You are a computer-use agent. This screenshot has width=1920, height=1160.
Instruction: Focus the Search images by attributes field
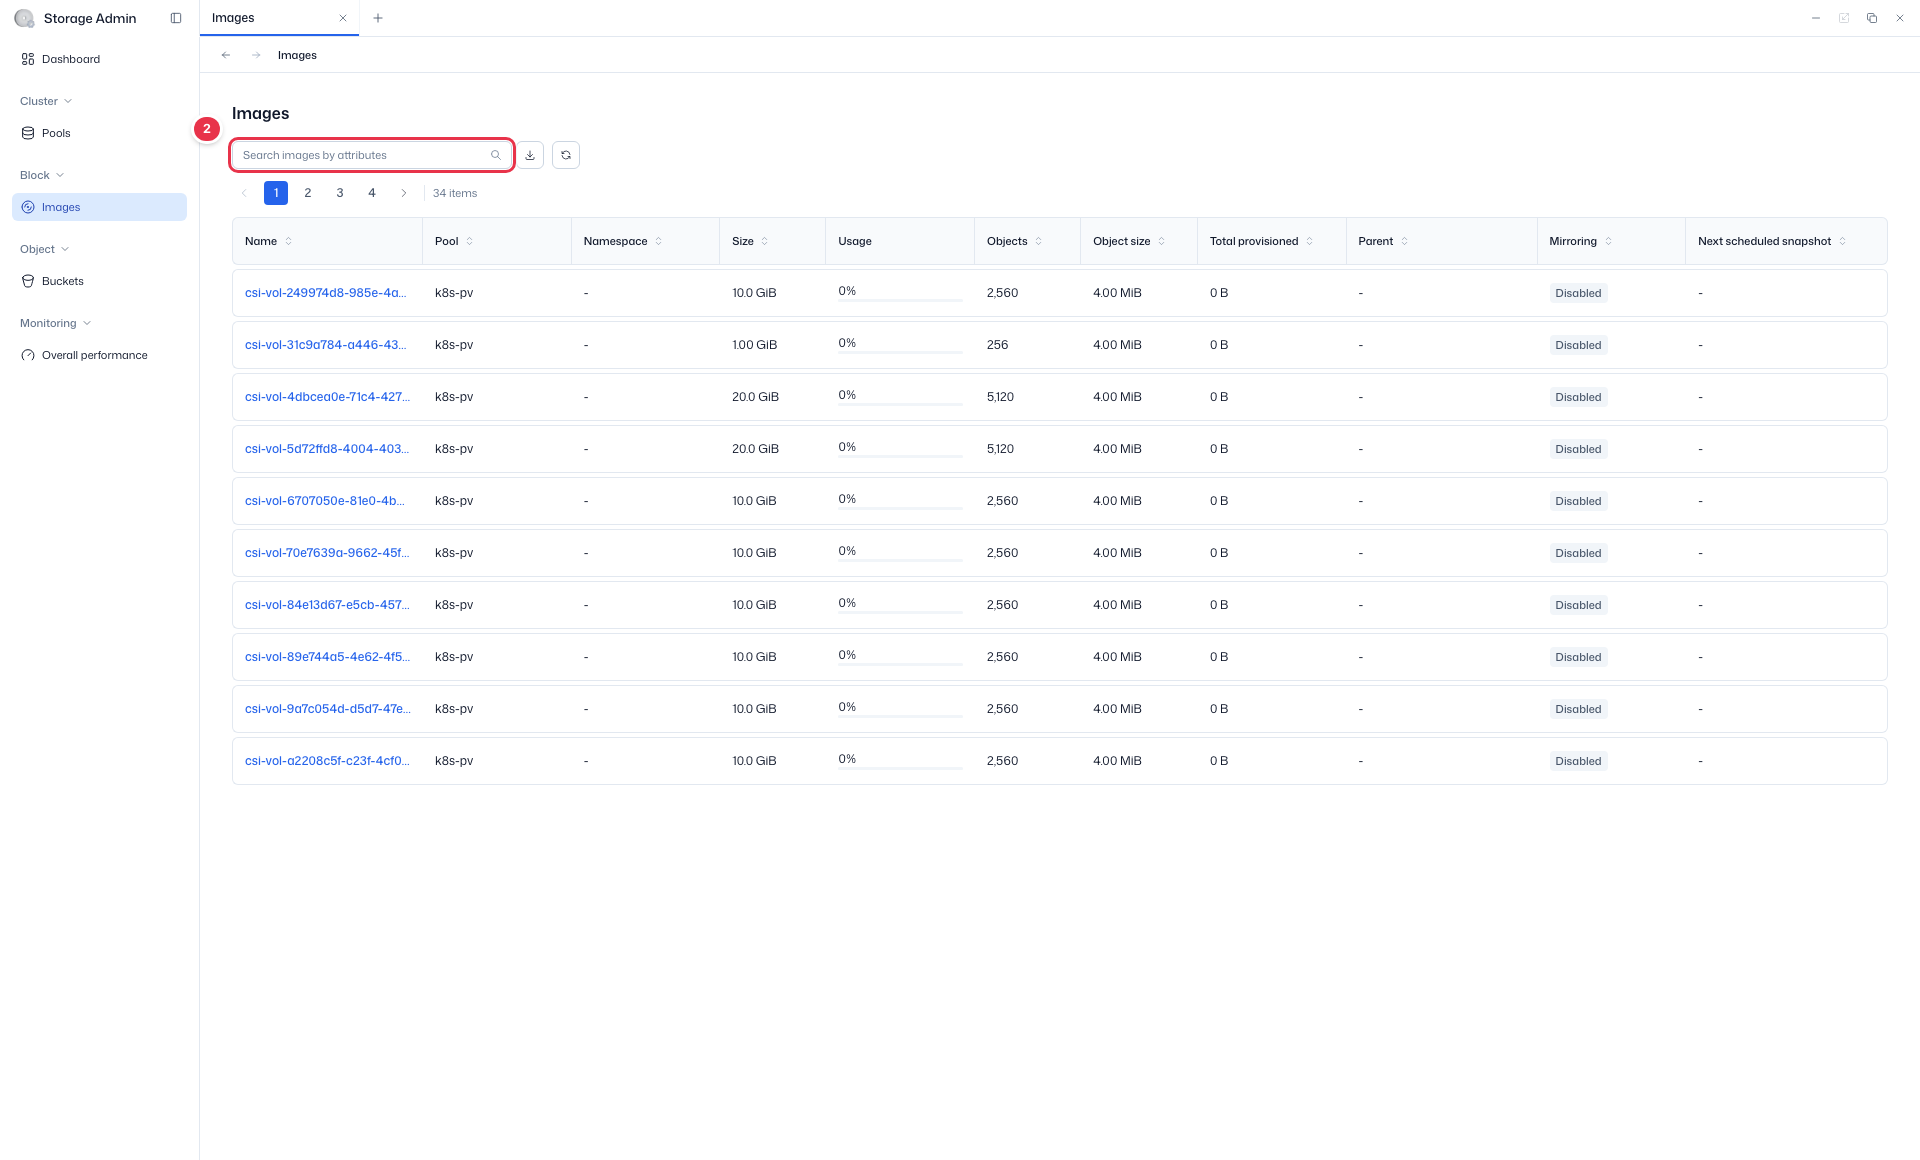pos(372,155)
